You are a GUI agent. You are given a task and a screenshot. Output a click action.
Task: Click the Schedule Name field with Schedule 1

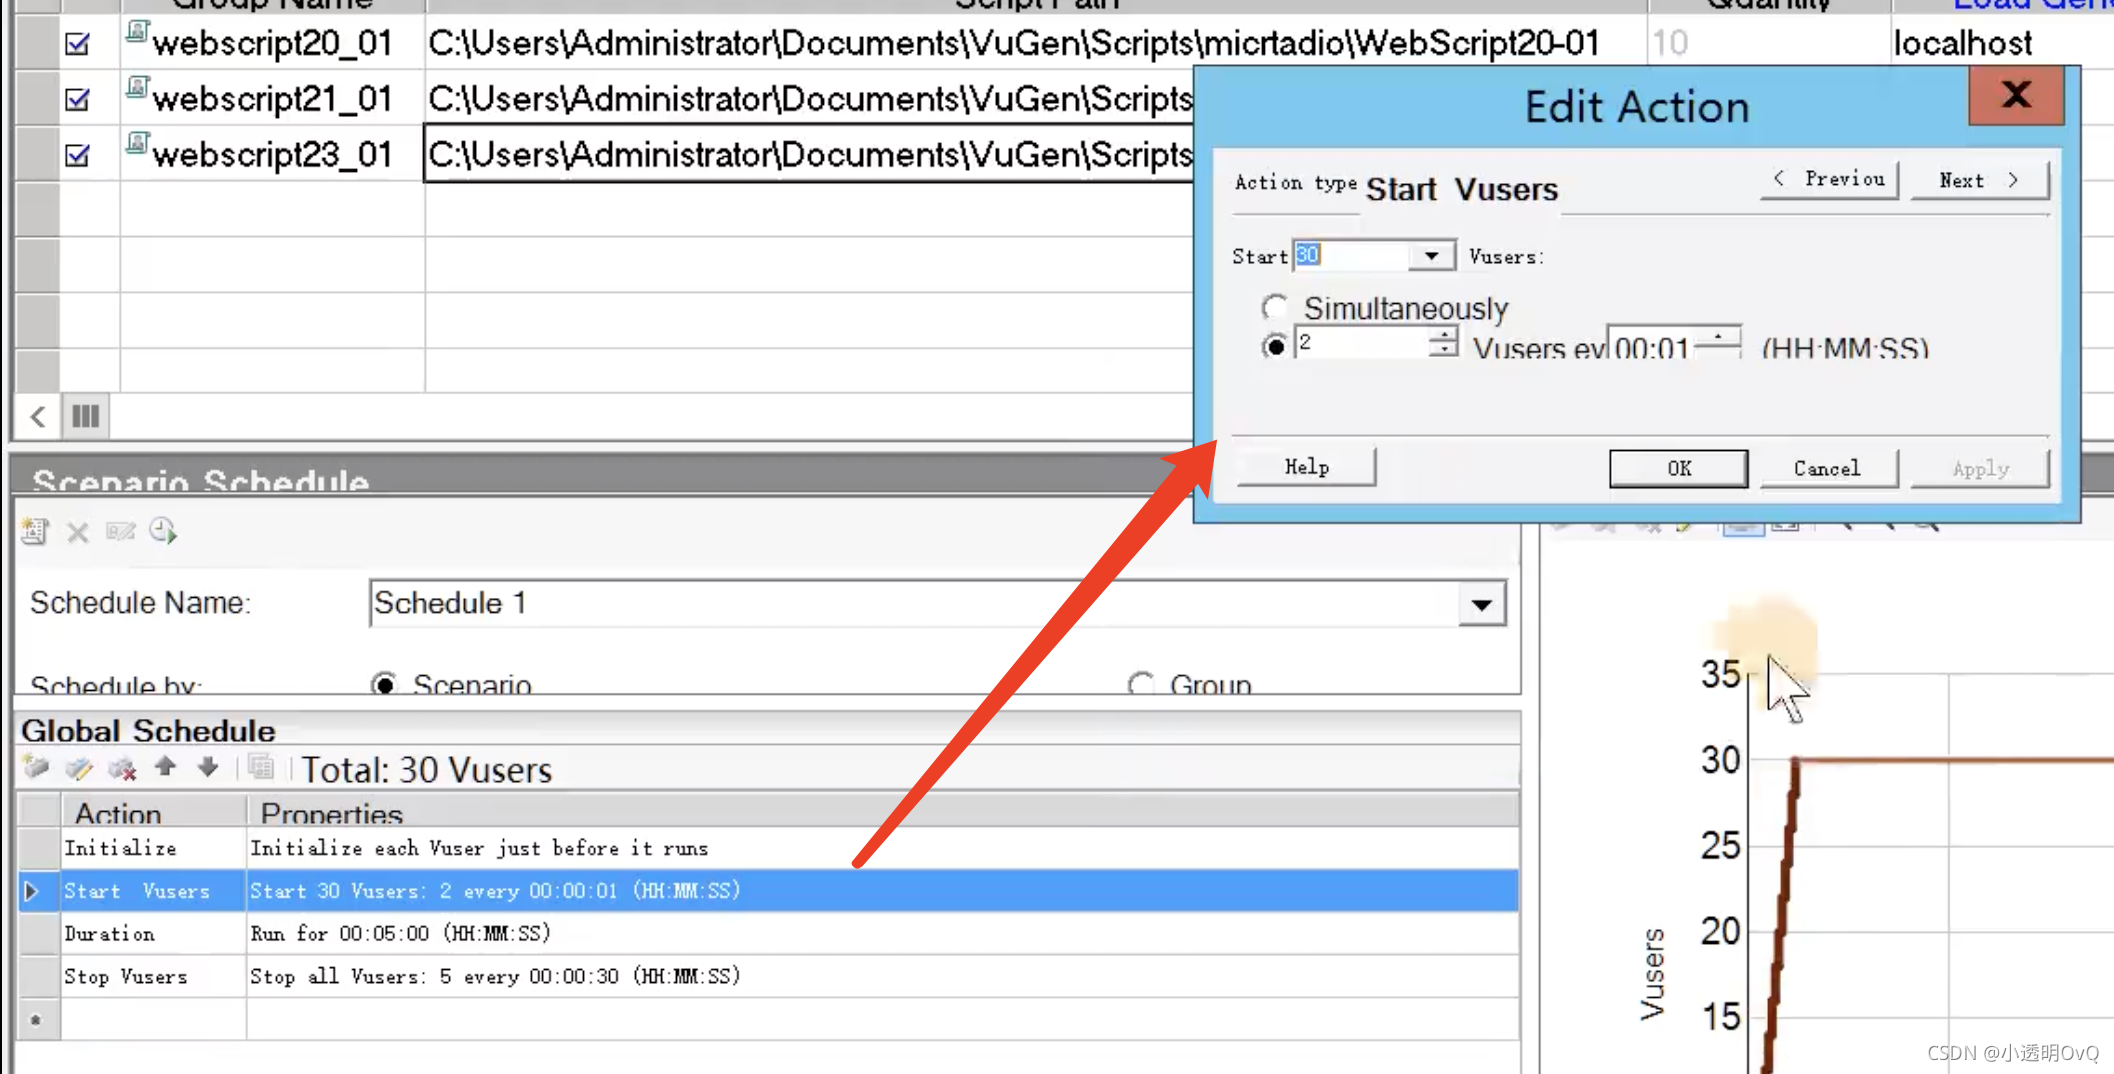pos(914,604)
